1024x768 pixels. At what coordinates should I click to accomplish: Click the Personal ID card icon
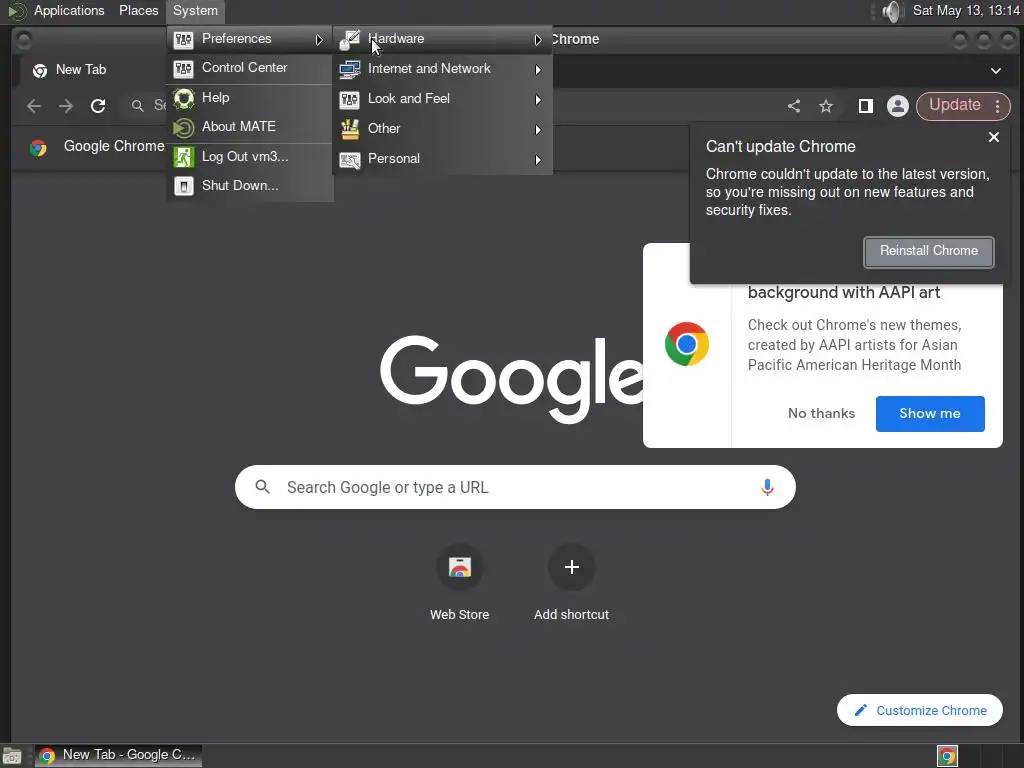click(350, 160)
